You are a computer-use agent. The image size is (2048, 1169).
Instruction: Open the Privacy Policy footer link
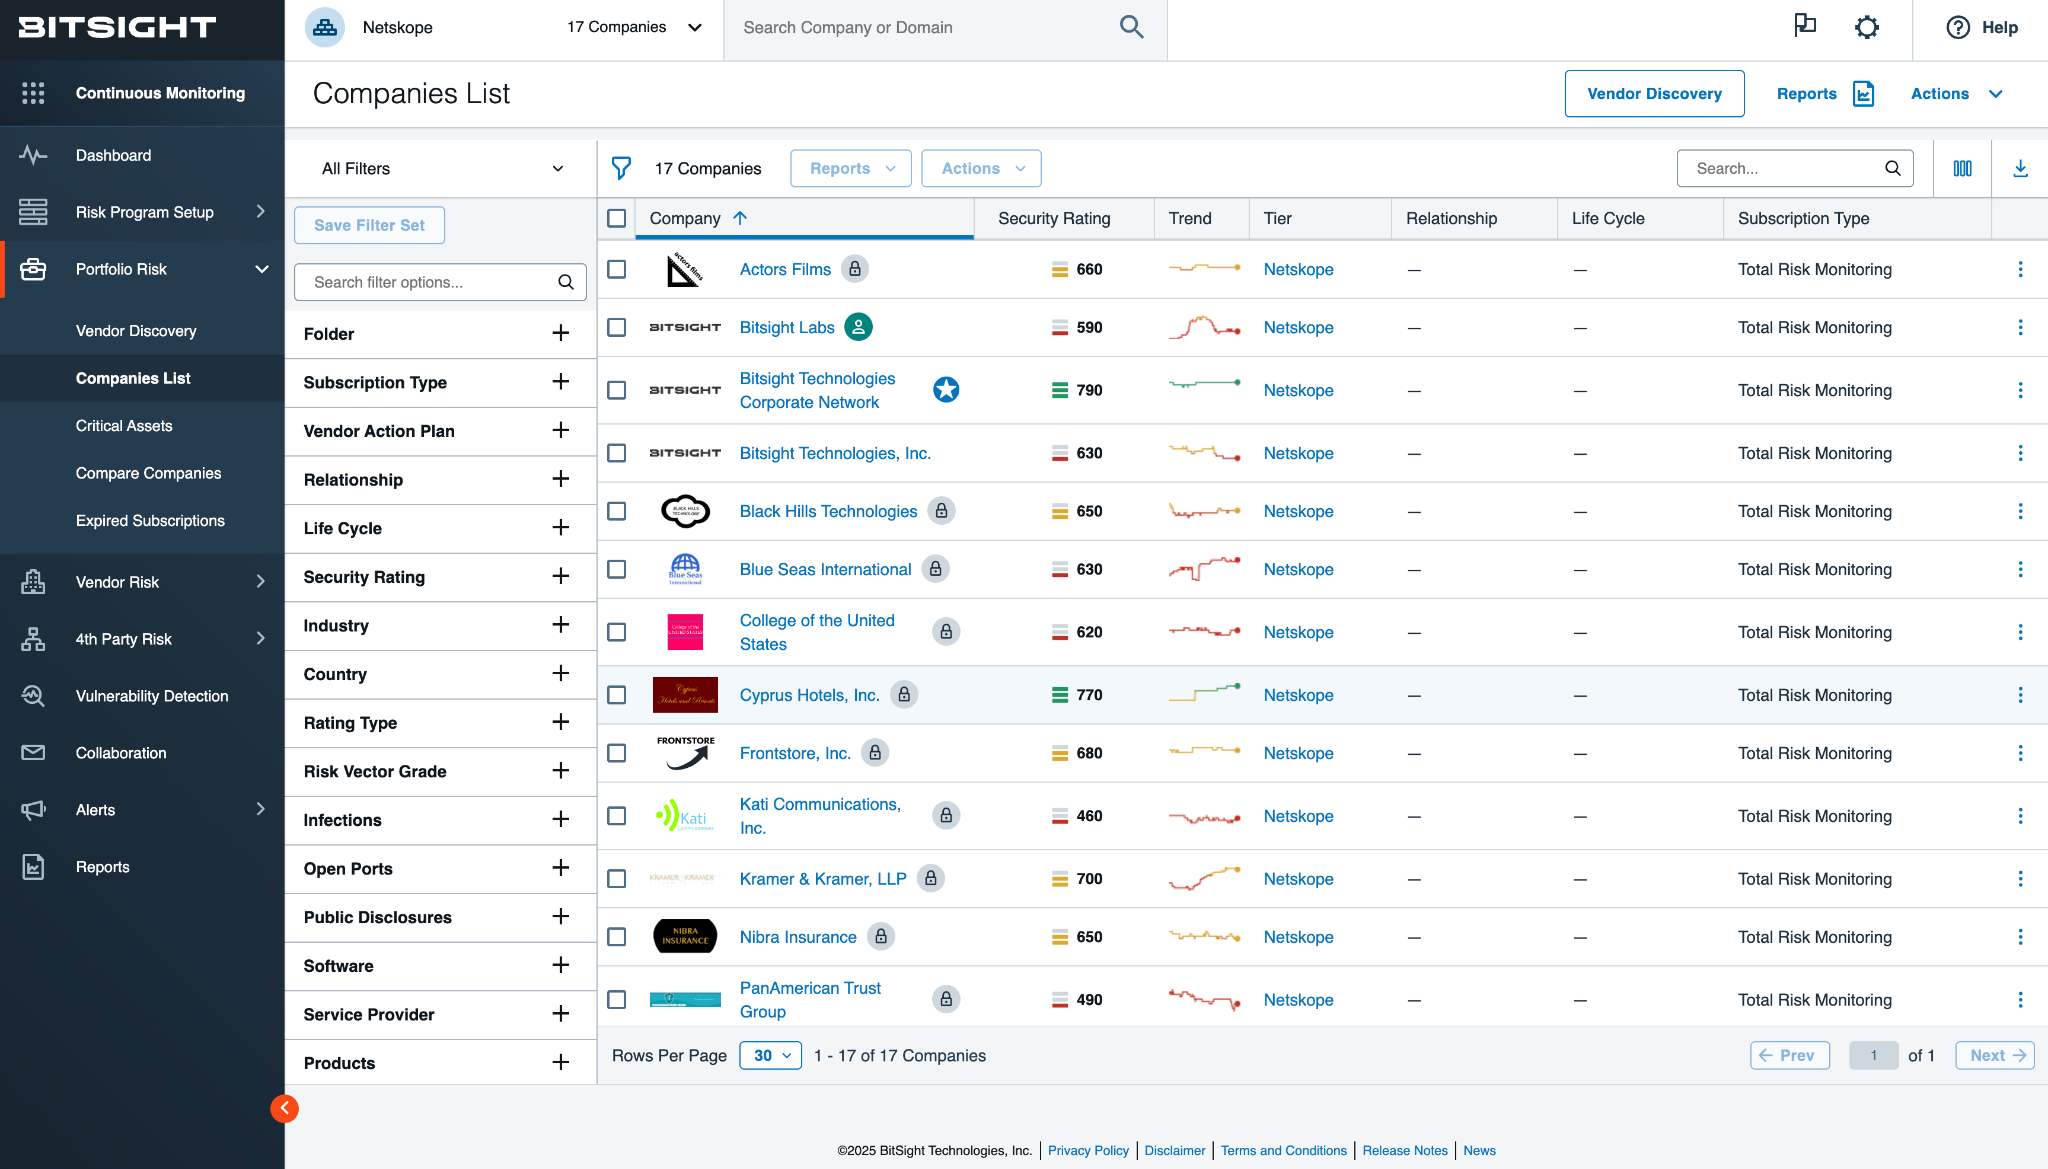coord(1088,1150)
